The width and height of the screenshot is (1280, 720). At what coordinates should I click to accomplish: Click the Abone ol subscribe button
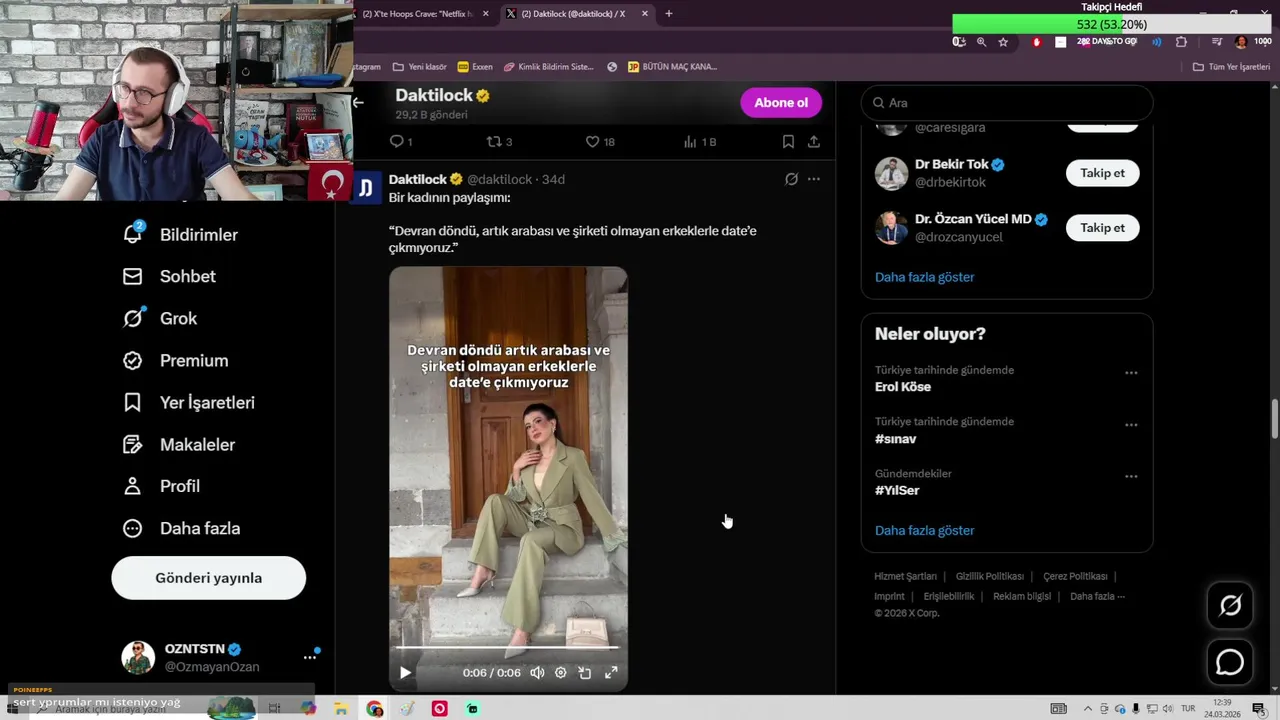pyautogui.click(x=781, y=103)
